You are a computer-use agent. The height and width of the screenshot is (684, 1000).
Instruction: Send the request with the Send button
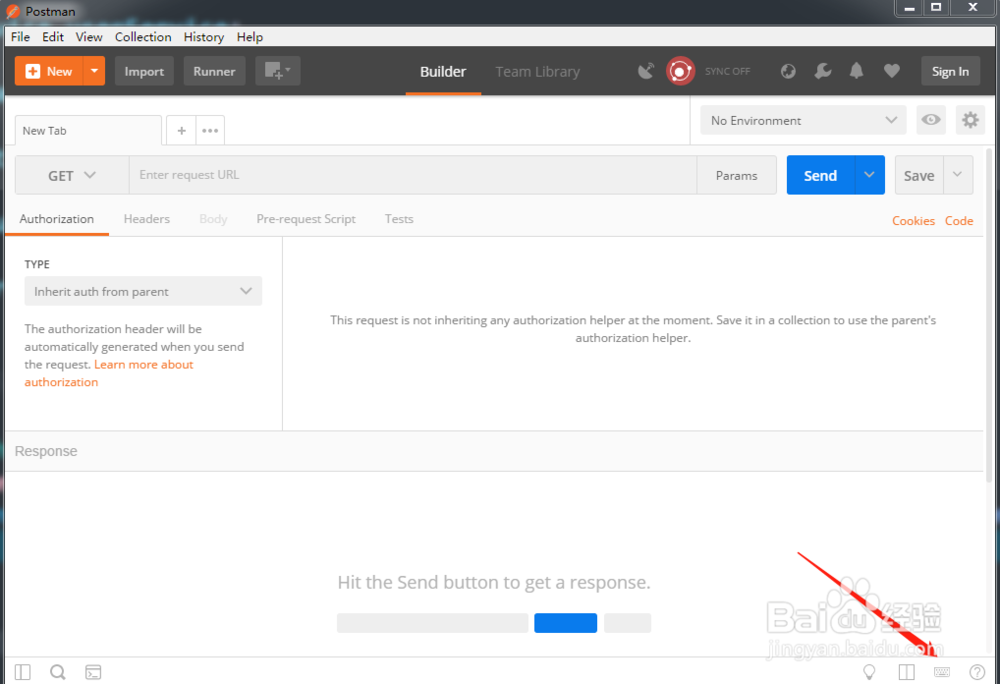[x=820, y=175]
